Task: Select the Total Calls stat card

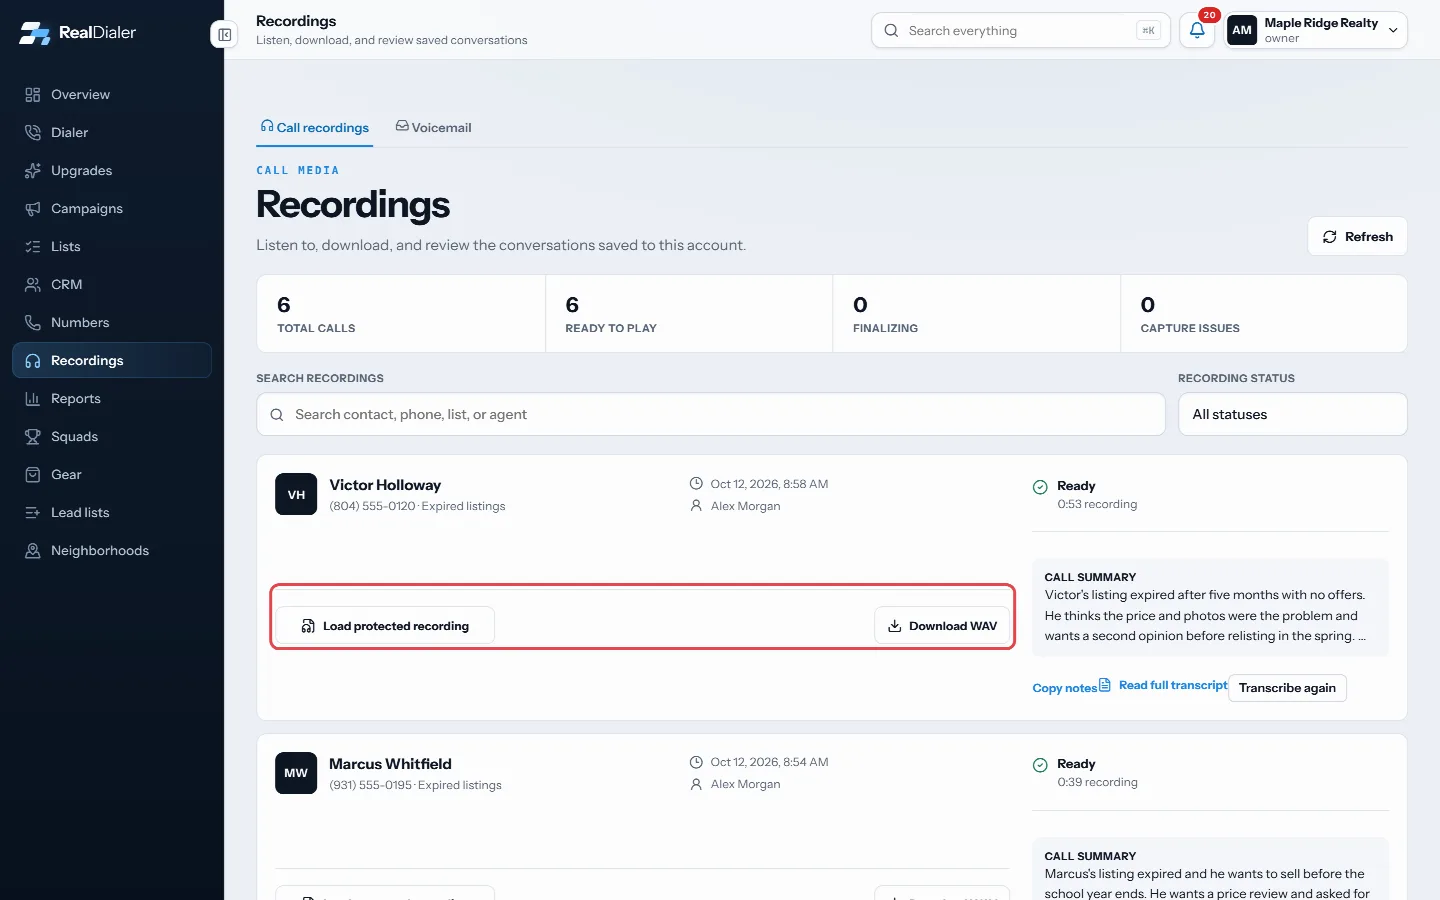Action: click(x=401, y=314)
